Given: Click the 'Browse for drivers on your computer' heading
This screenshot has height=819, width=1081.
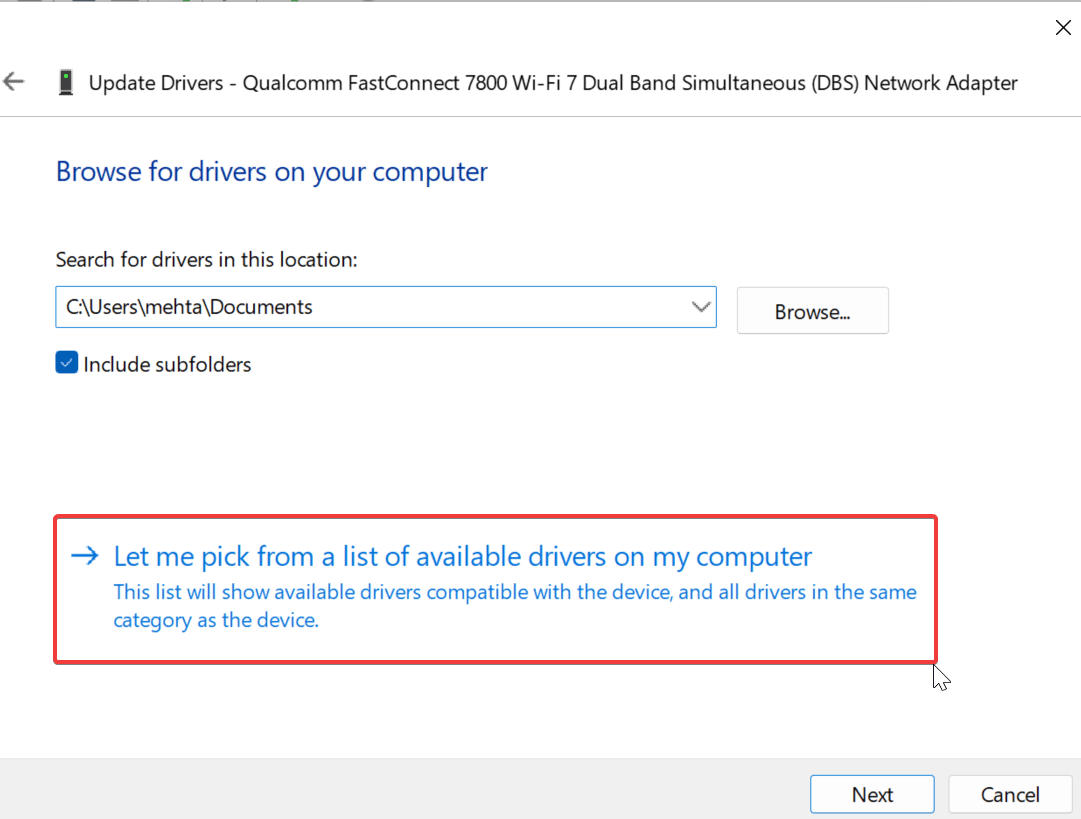Looking at the screenshot, I should coord(272,172).
